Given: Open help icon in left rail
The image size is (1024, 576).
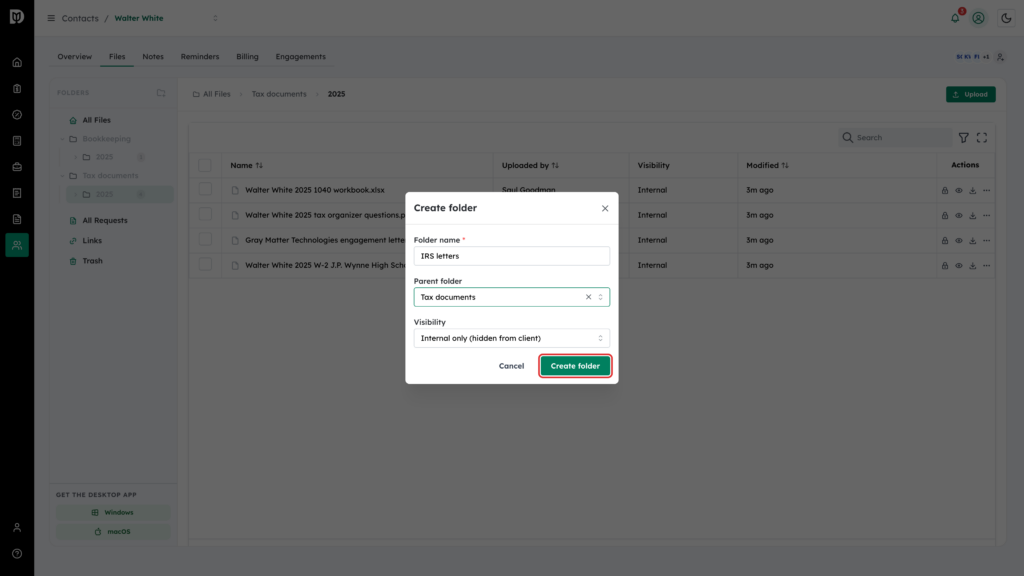Looking at the screenshot, I should pyautogui.click(x=17, y=554).
